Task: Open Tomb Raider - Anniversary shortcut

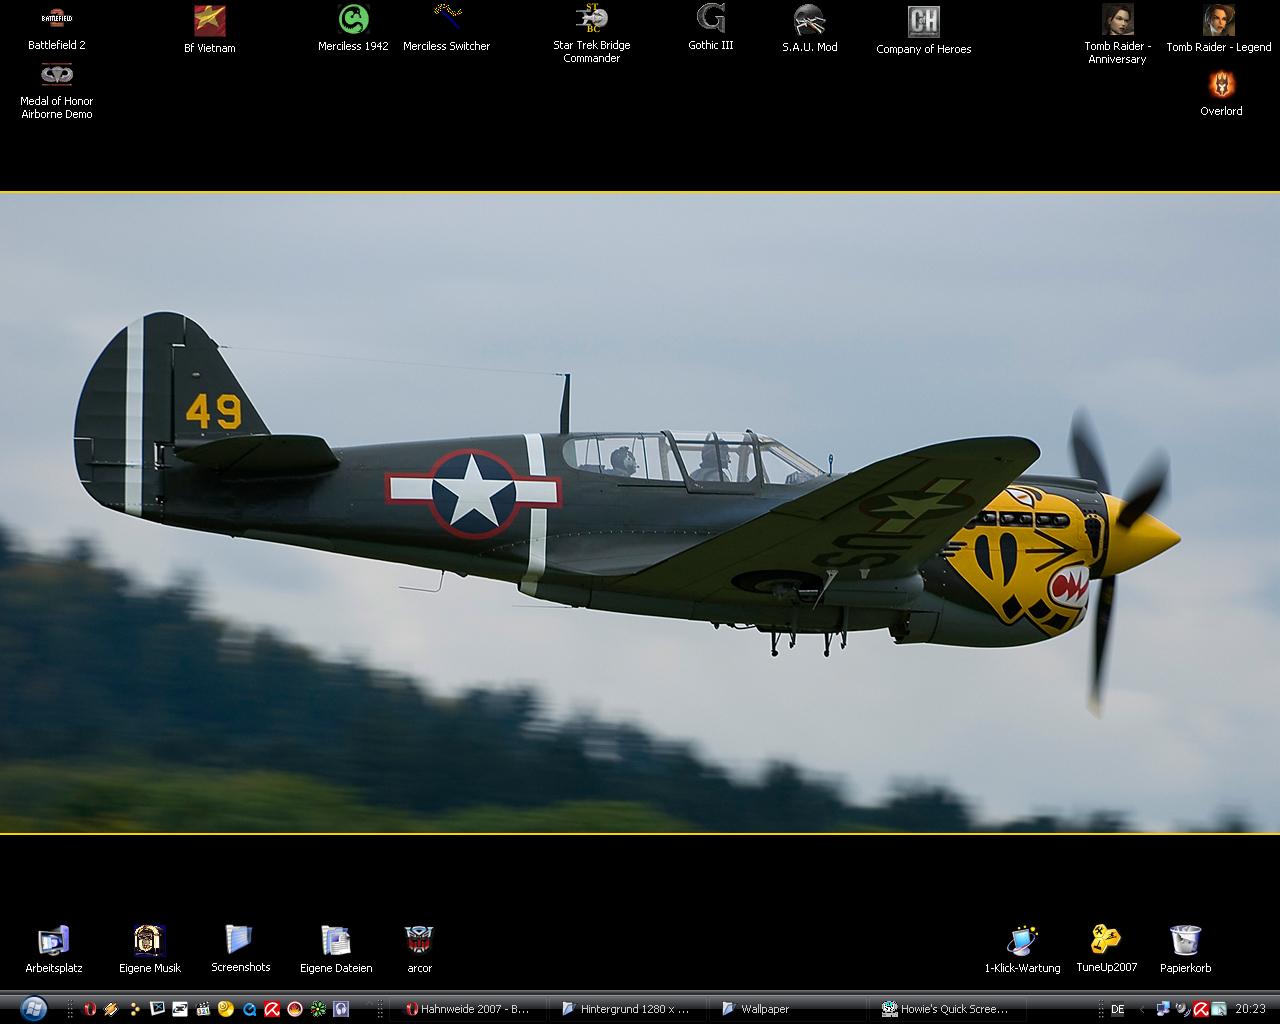Action: click(x=1117, y=20)
